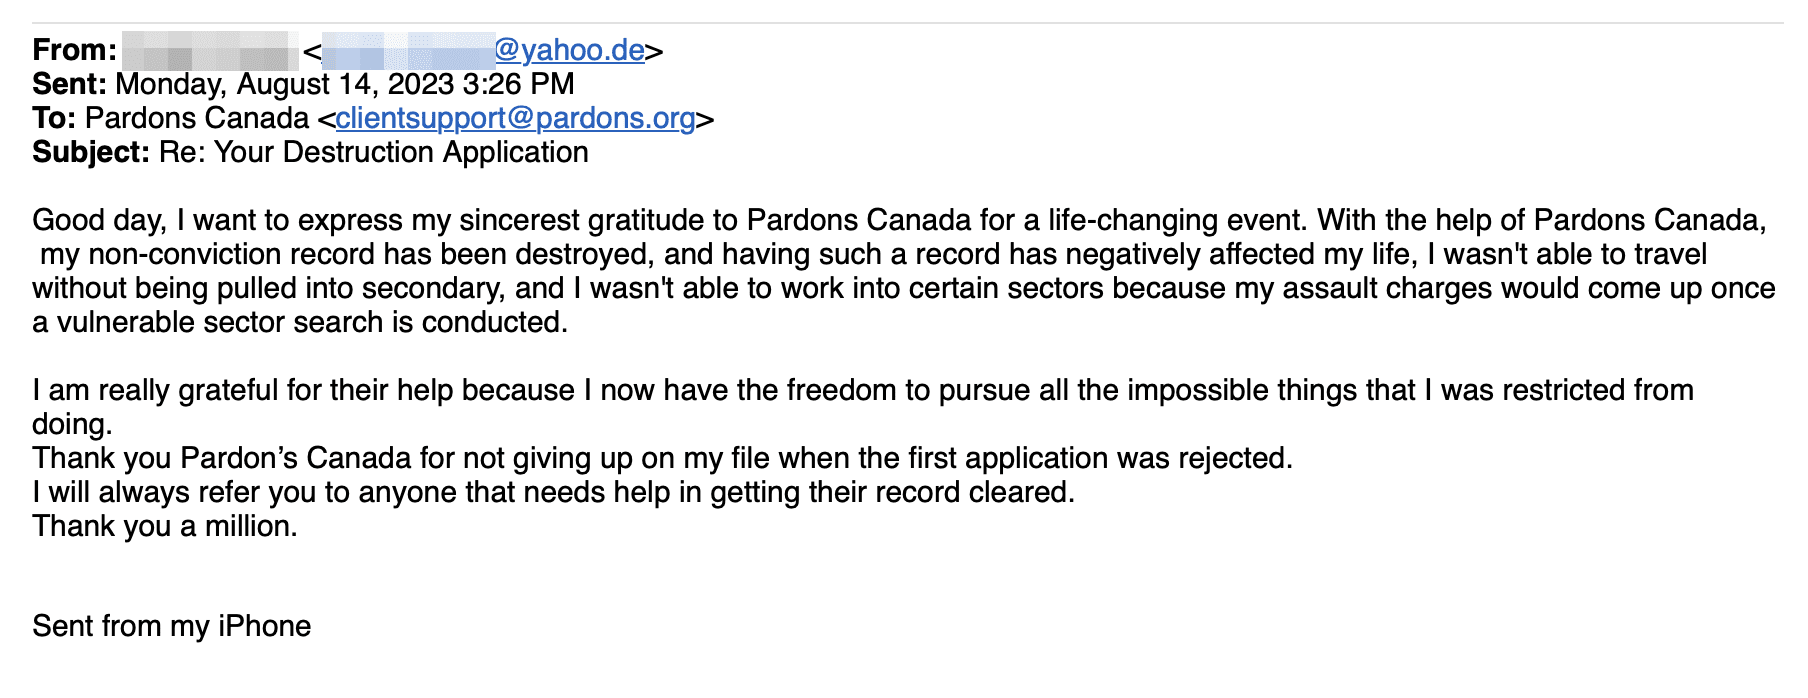Click the Good day opening line
1808x698 pixels.
[900, 220]
